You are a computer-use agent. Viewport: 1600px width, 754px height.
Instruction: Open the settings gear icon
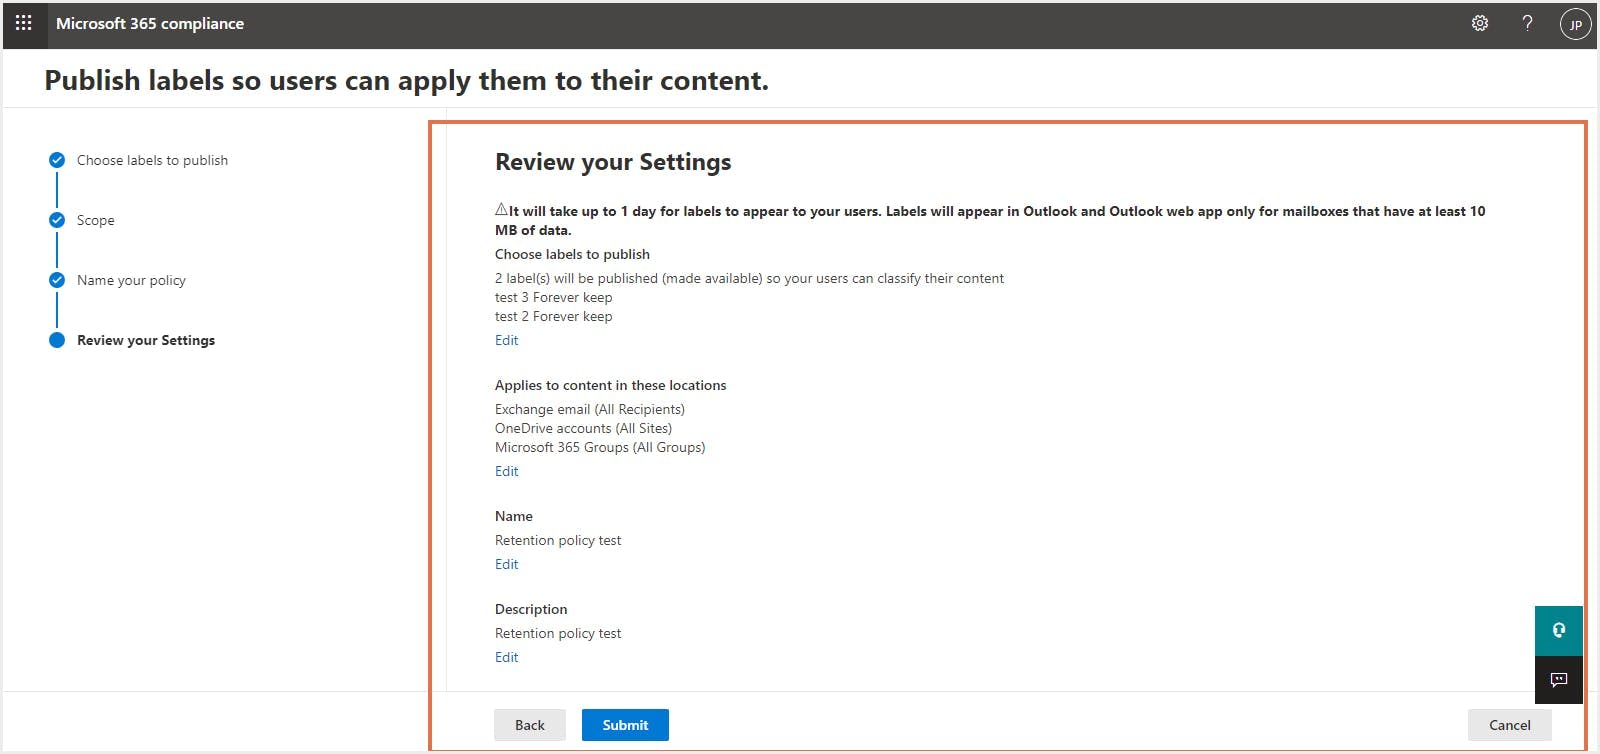[1480, 23]
